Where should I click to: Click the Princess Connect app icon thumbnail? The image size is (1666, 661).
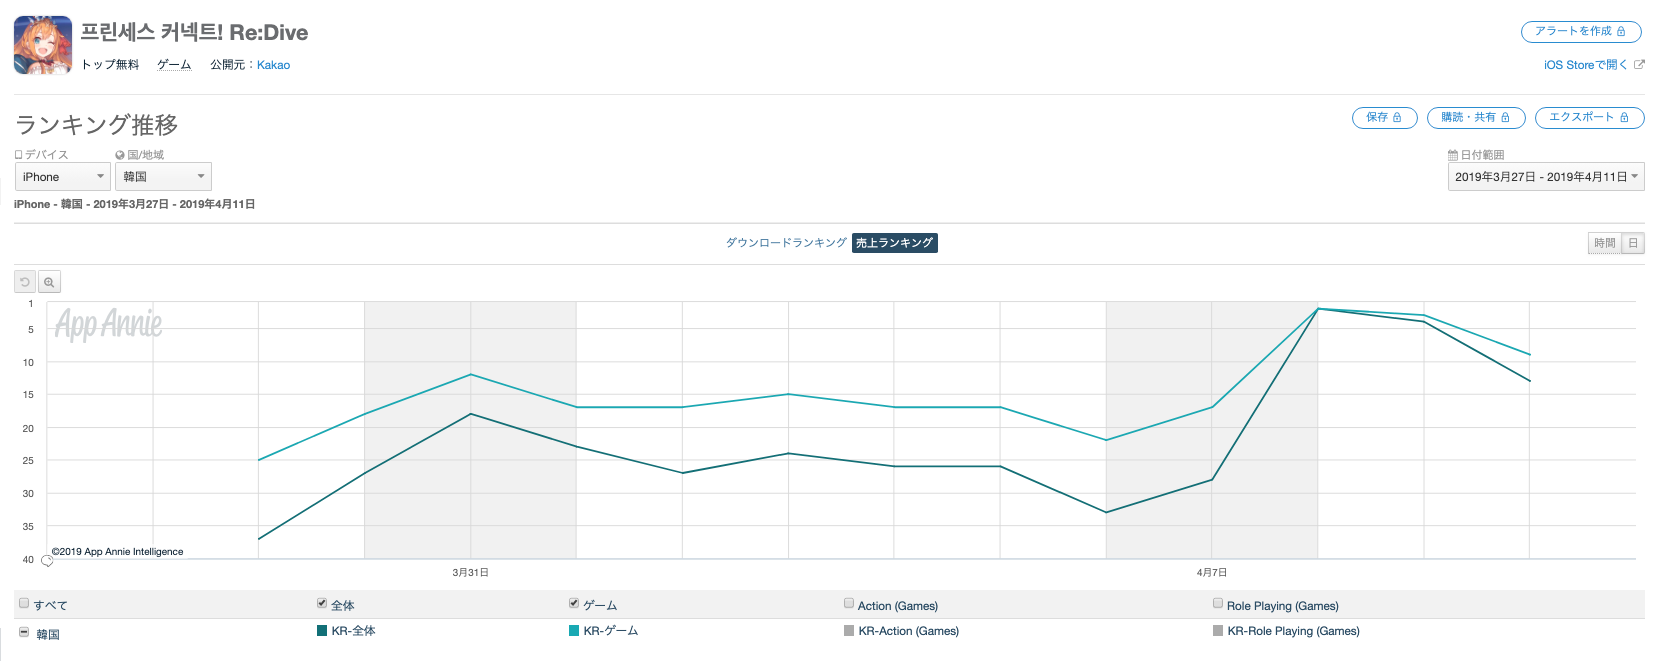[x=43, y=45]
